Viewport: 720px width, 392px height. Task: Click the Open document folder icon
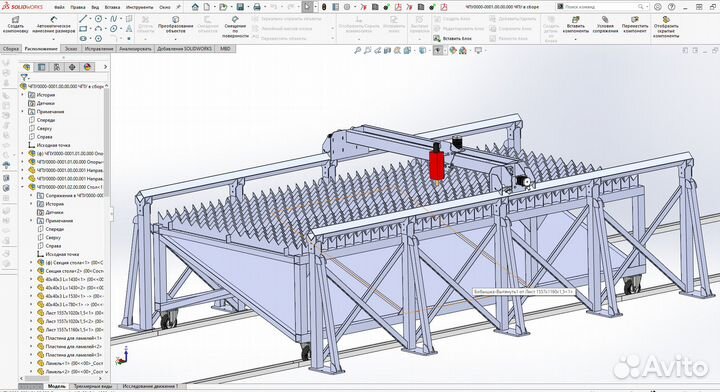point(223,7)
